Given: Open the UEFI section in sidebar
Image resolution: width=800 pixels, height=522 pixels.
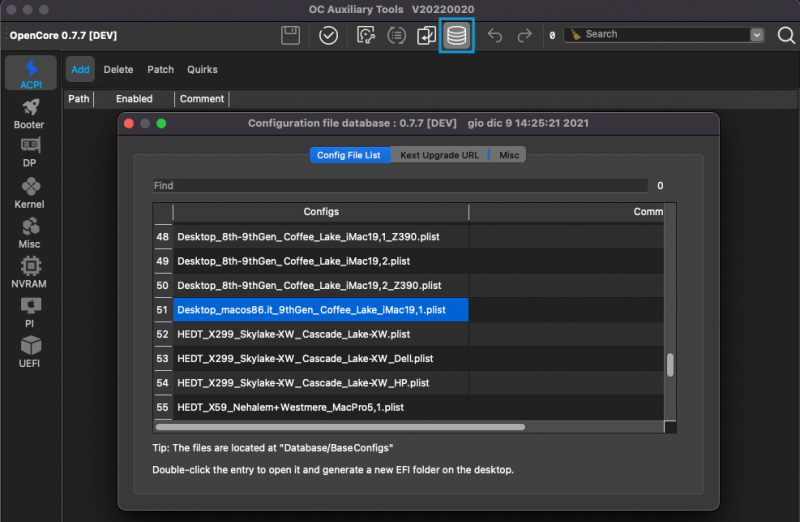Looking at the screenshot, I should click(29, 352).
